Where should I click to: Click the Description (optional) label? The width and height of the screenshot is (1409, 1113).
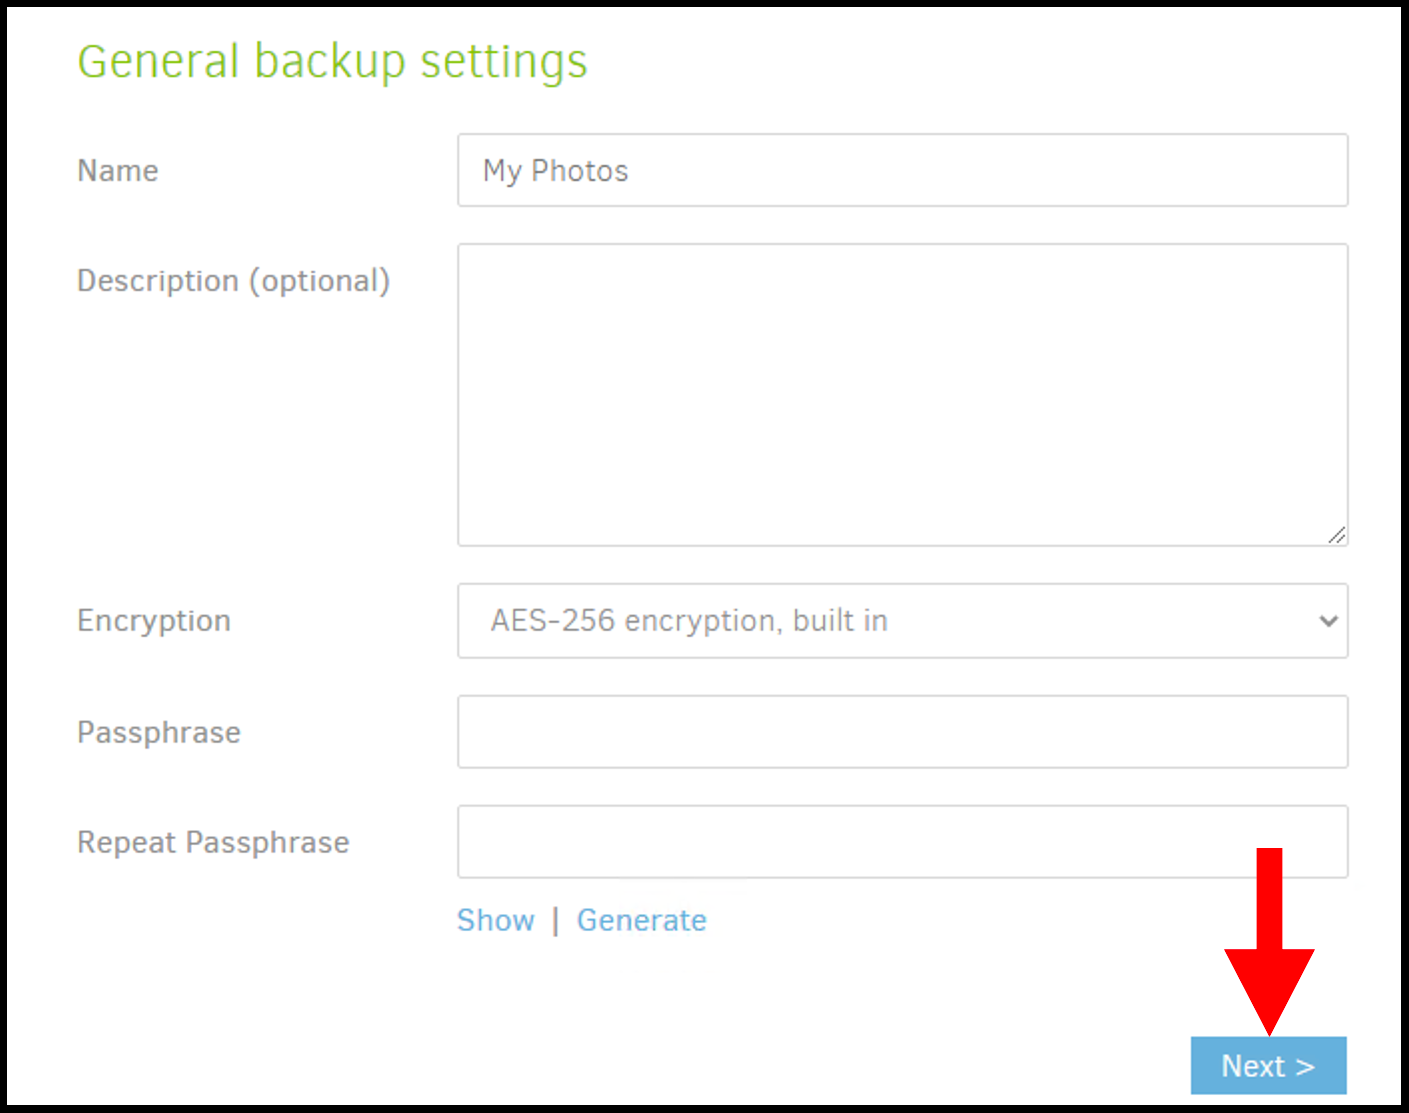[x=233, y=280]
